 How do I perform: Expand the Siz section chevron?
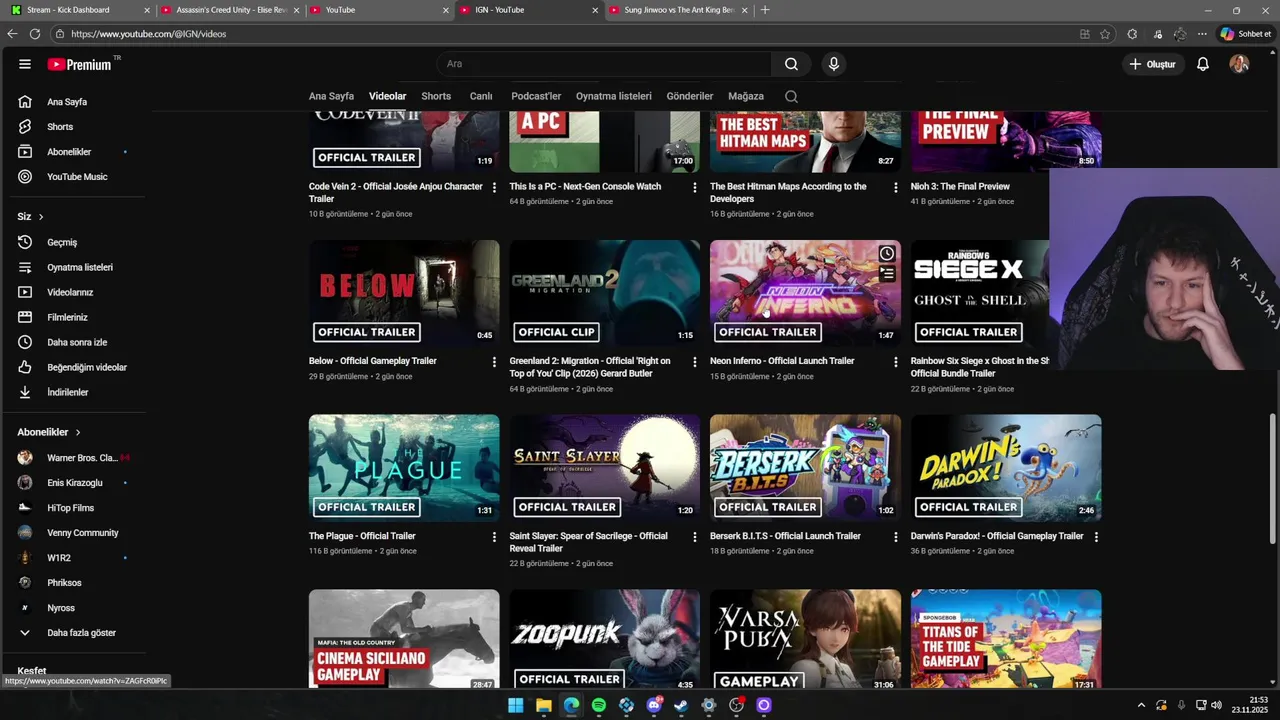click(x=41, y=217)
